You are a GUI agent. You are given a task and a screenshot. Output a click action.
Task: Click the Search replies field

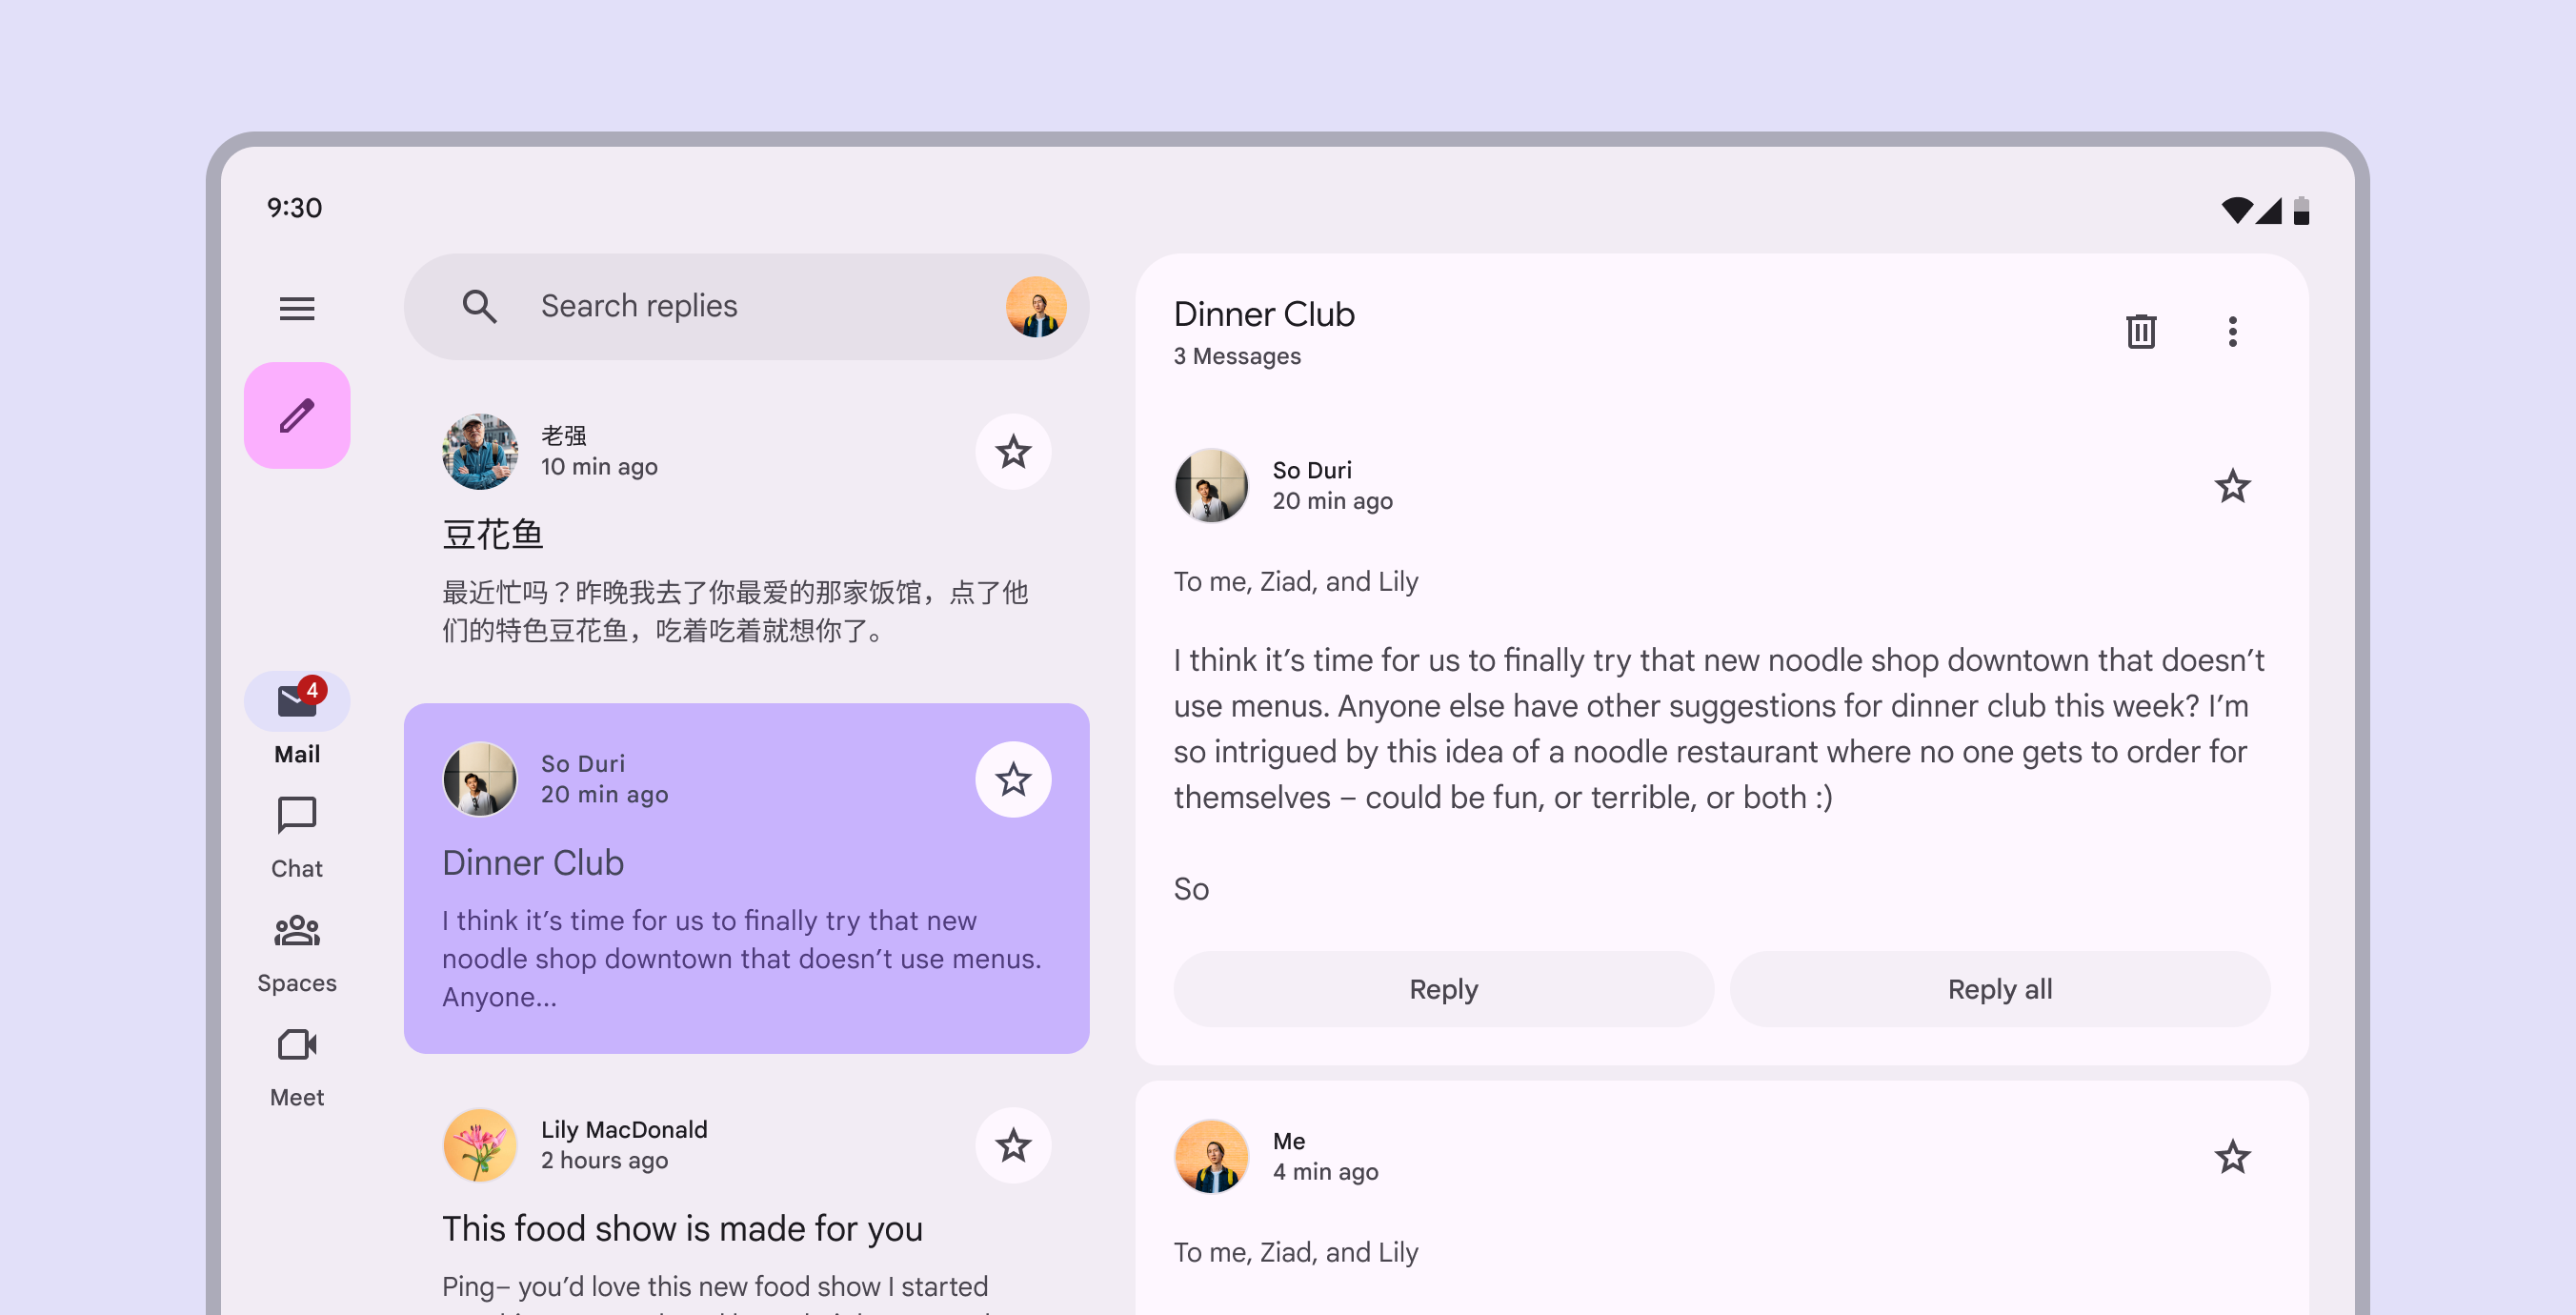tap(740, 306)
